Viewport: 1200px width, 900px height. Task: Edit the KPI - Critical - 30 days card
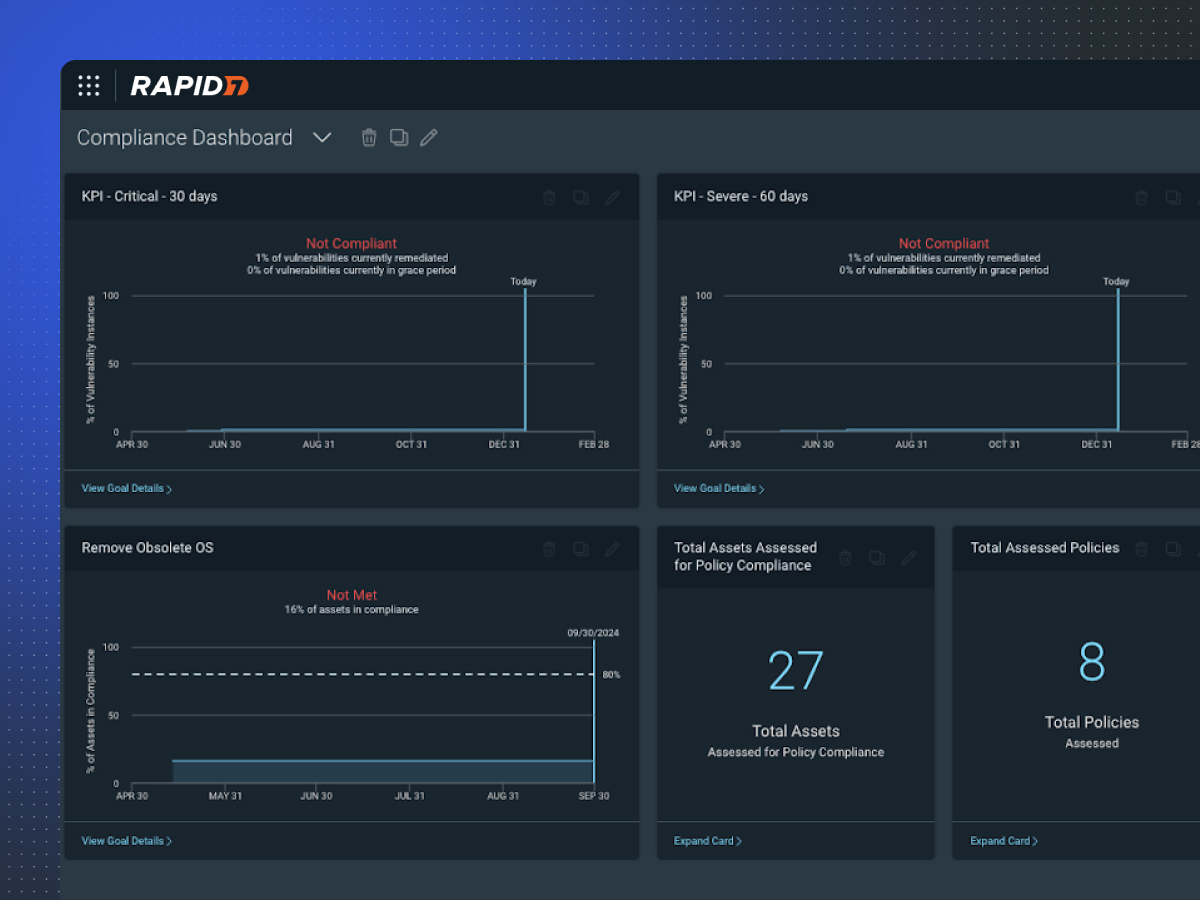(x=612, y=198)
